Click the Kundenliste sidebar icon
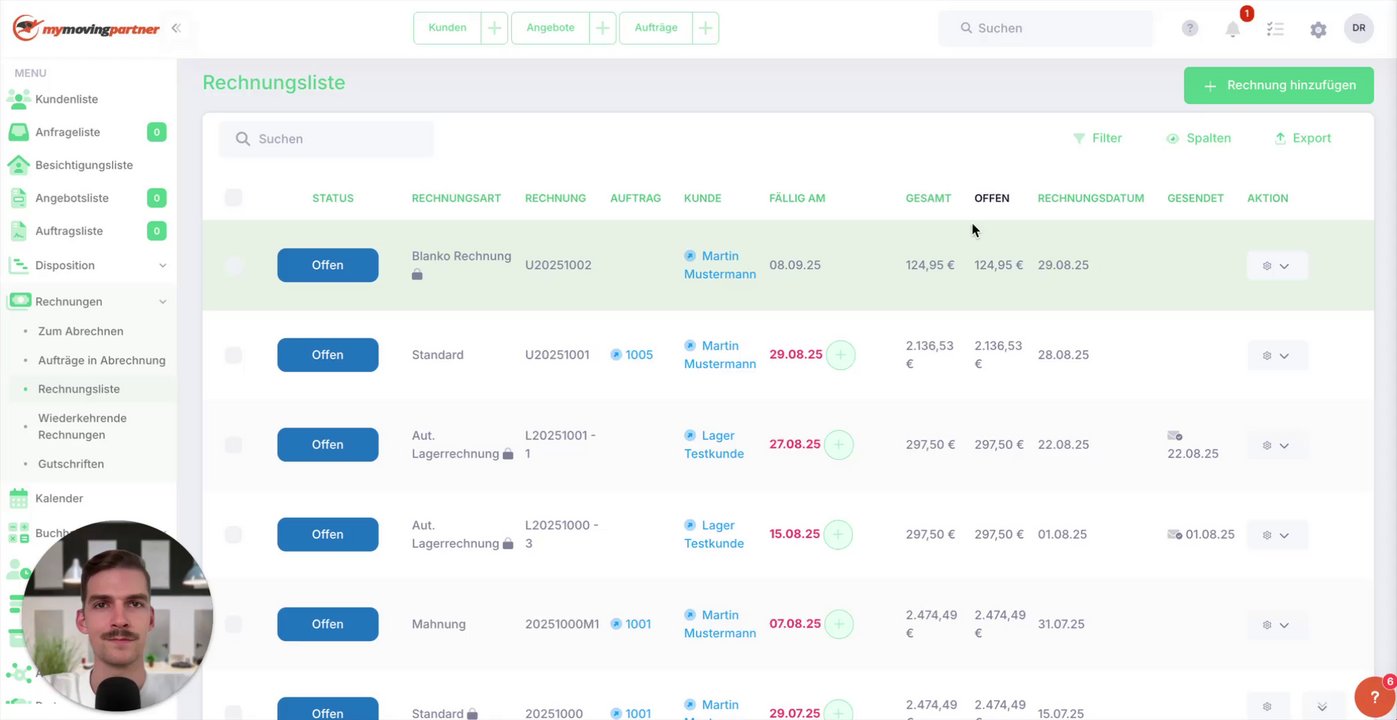 (x=18, y=99)
